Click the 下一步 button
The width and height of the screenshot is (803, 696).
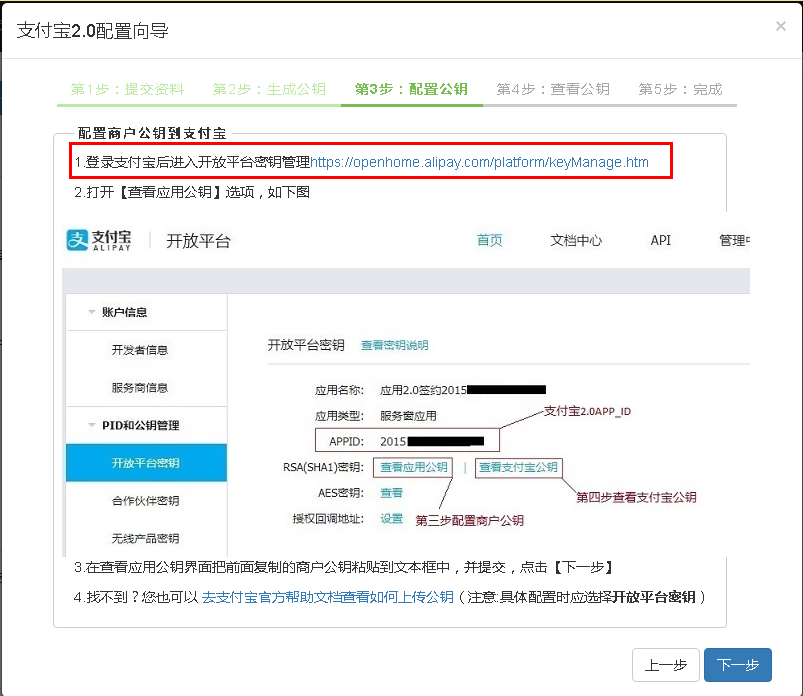point(737,665)
